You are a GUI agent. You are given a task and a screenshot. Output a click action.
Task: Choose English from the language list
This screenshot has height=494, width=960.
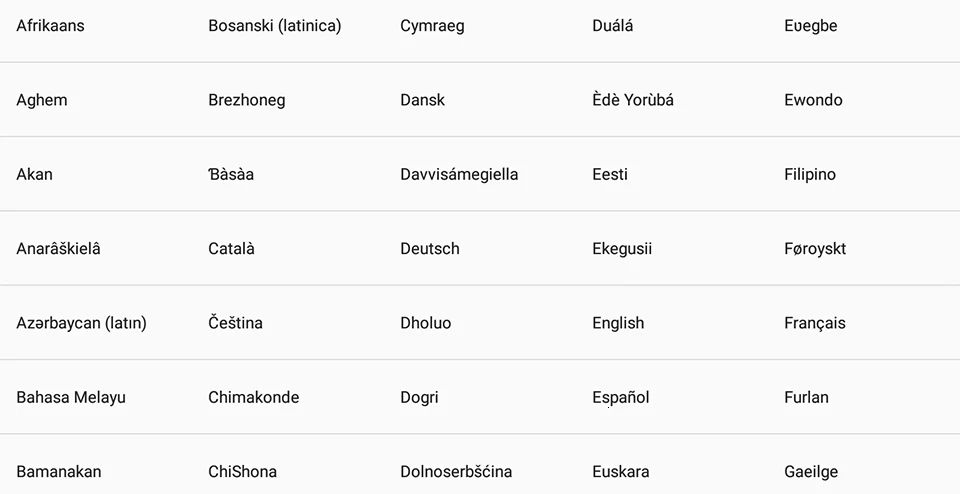(x=618, y=323)
